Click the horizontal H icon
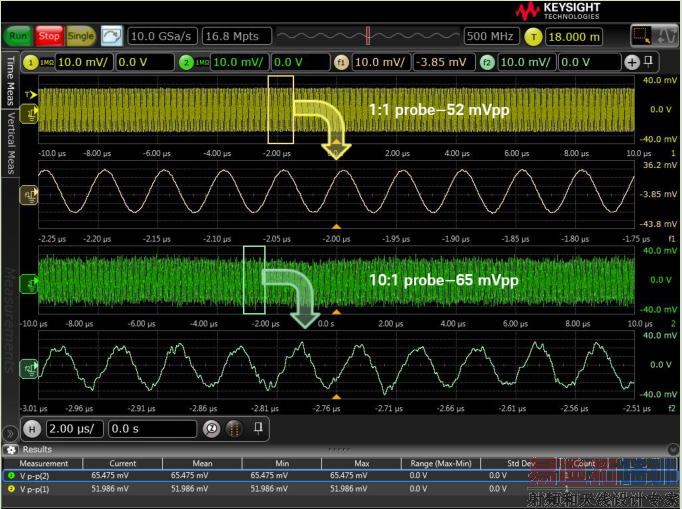 tap(32, 429)
